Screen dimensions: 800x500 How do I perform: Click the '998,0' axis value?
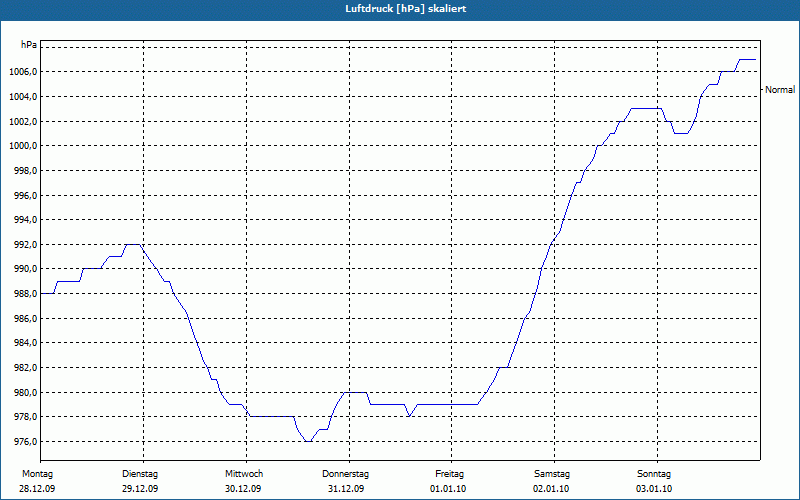25,170
